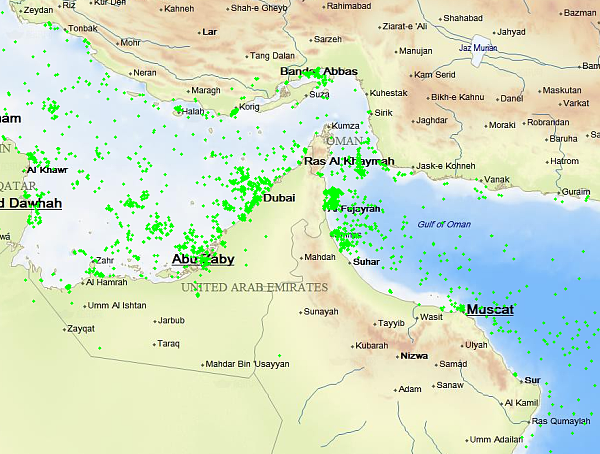Click the Mahdar Bin 'Usayyan label

pos(247,364)
